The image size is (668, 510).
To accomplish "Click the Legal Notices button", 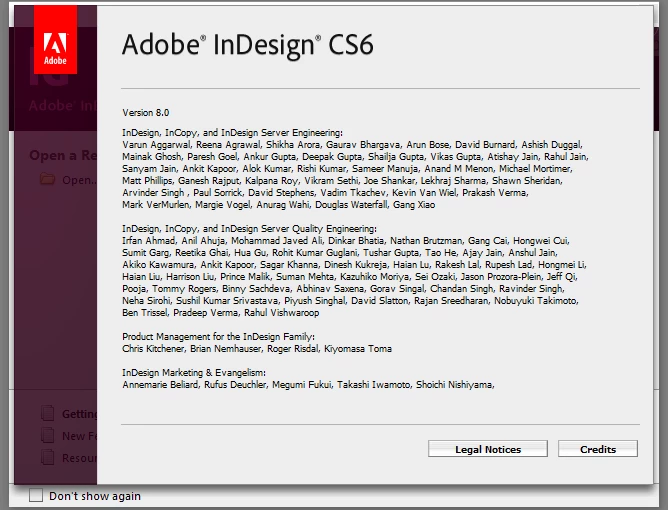I will [488, 449].
